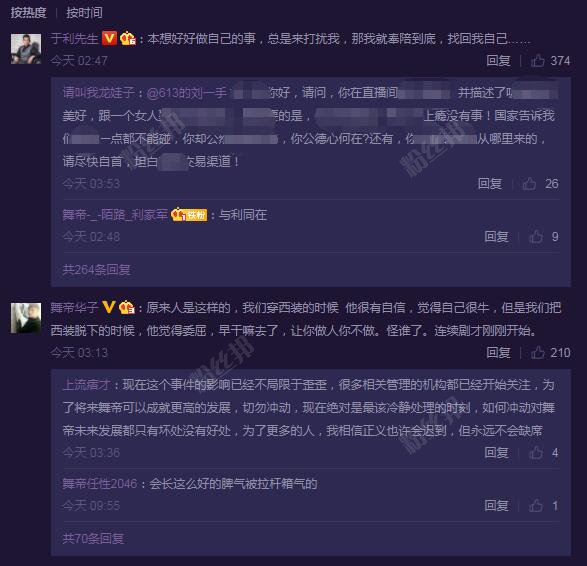Like 于利先生's comment with 374 likes

538,61
